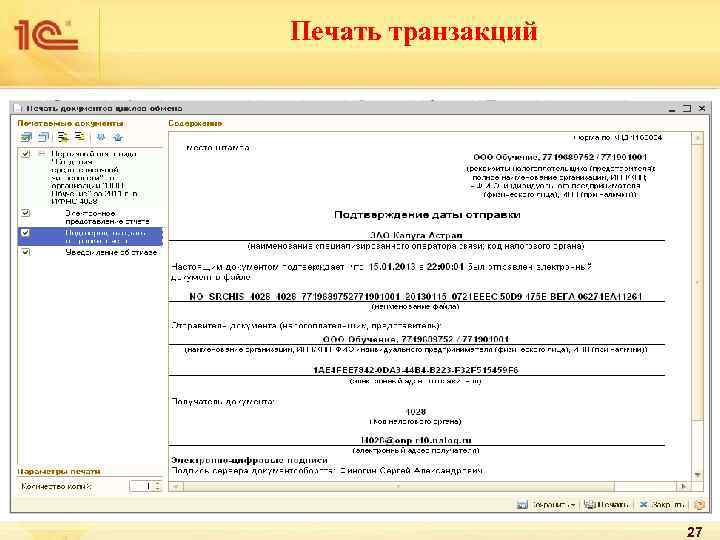Click the collapse all tree nodes icon

click(x=80, y=137)
